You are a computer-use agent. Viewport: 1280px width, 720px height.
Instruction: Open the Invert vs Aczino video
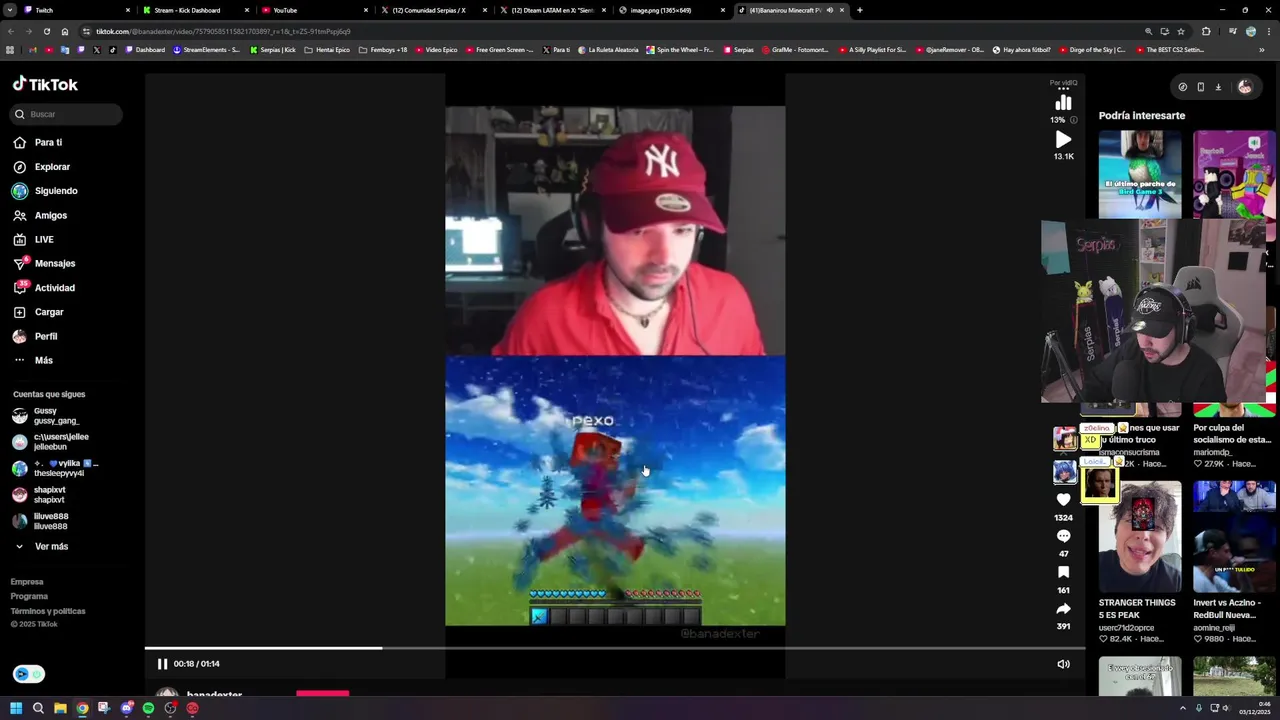pos(1234,537)
